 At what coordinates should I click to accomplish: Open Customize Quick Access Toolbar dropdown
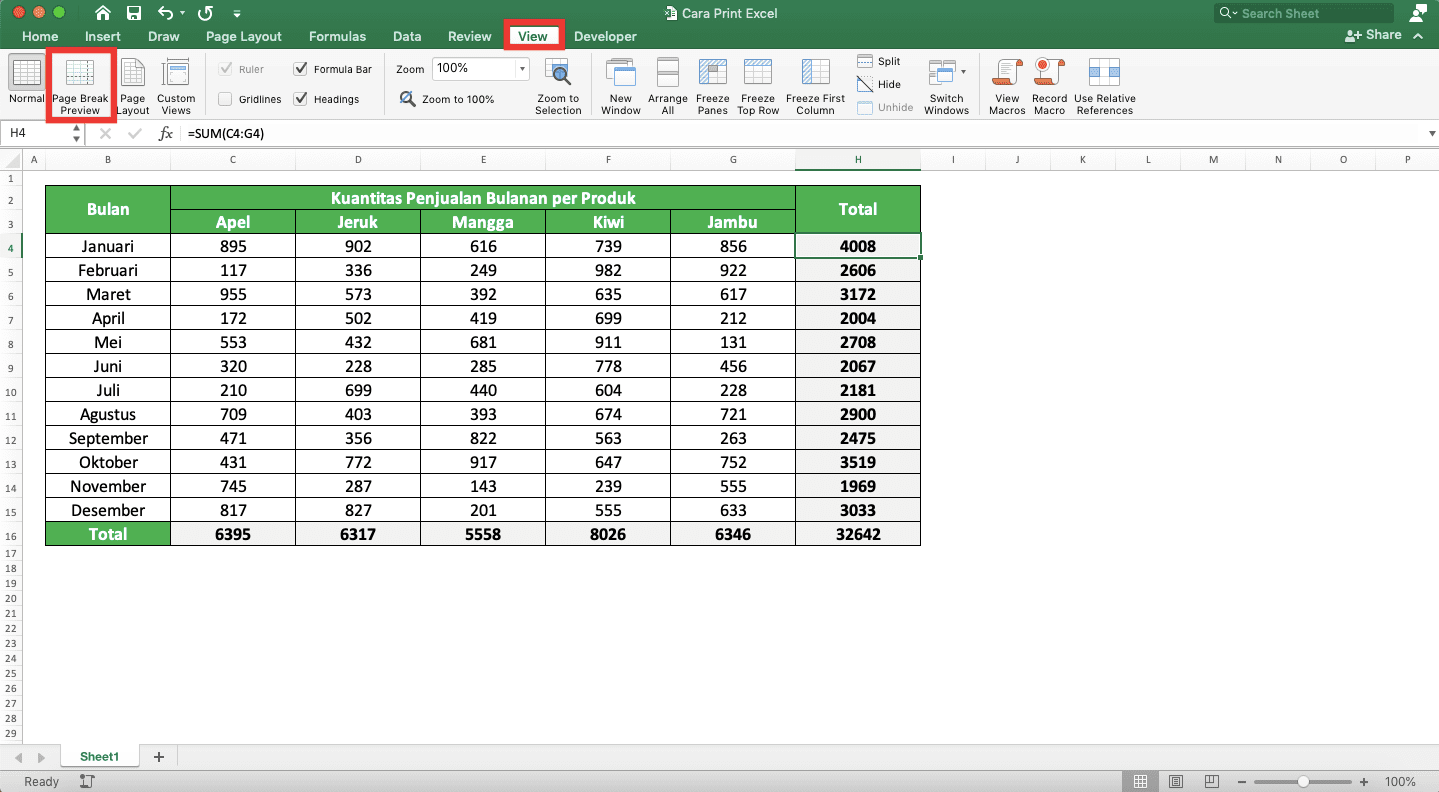point(236,14)
